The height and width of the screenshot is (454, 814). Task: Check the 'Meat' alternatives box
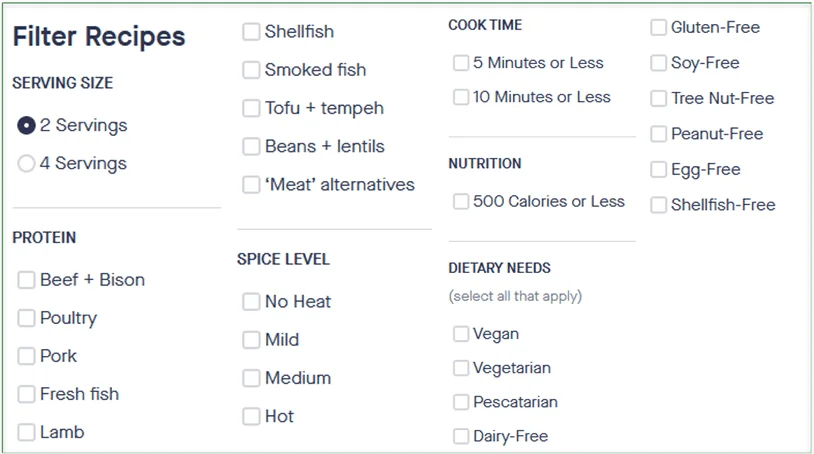click(251, 185)
